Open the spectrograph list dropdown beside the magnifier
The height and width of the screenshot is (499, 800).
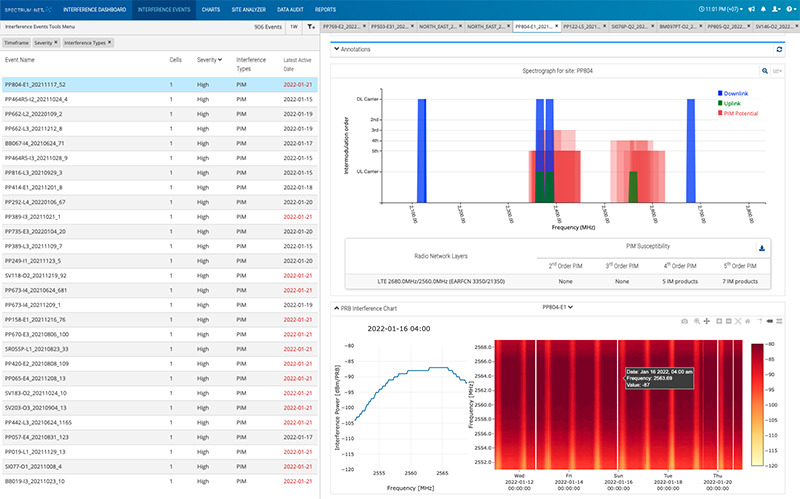(x=777, y=71)
